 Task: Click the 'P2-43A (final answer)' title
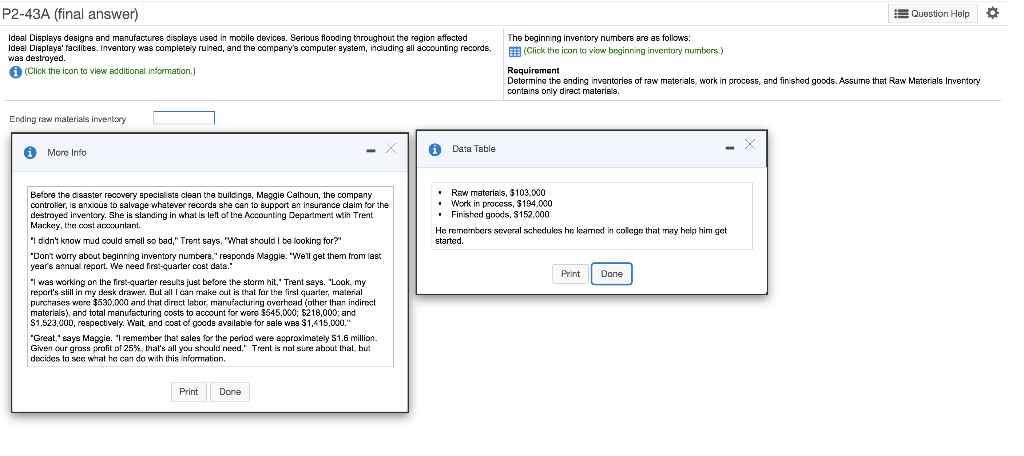point(71,14)
